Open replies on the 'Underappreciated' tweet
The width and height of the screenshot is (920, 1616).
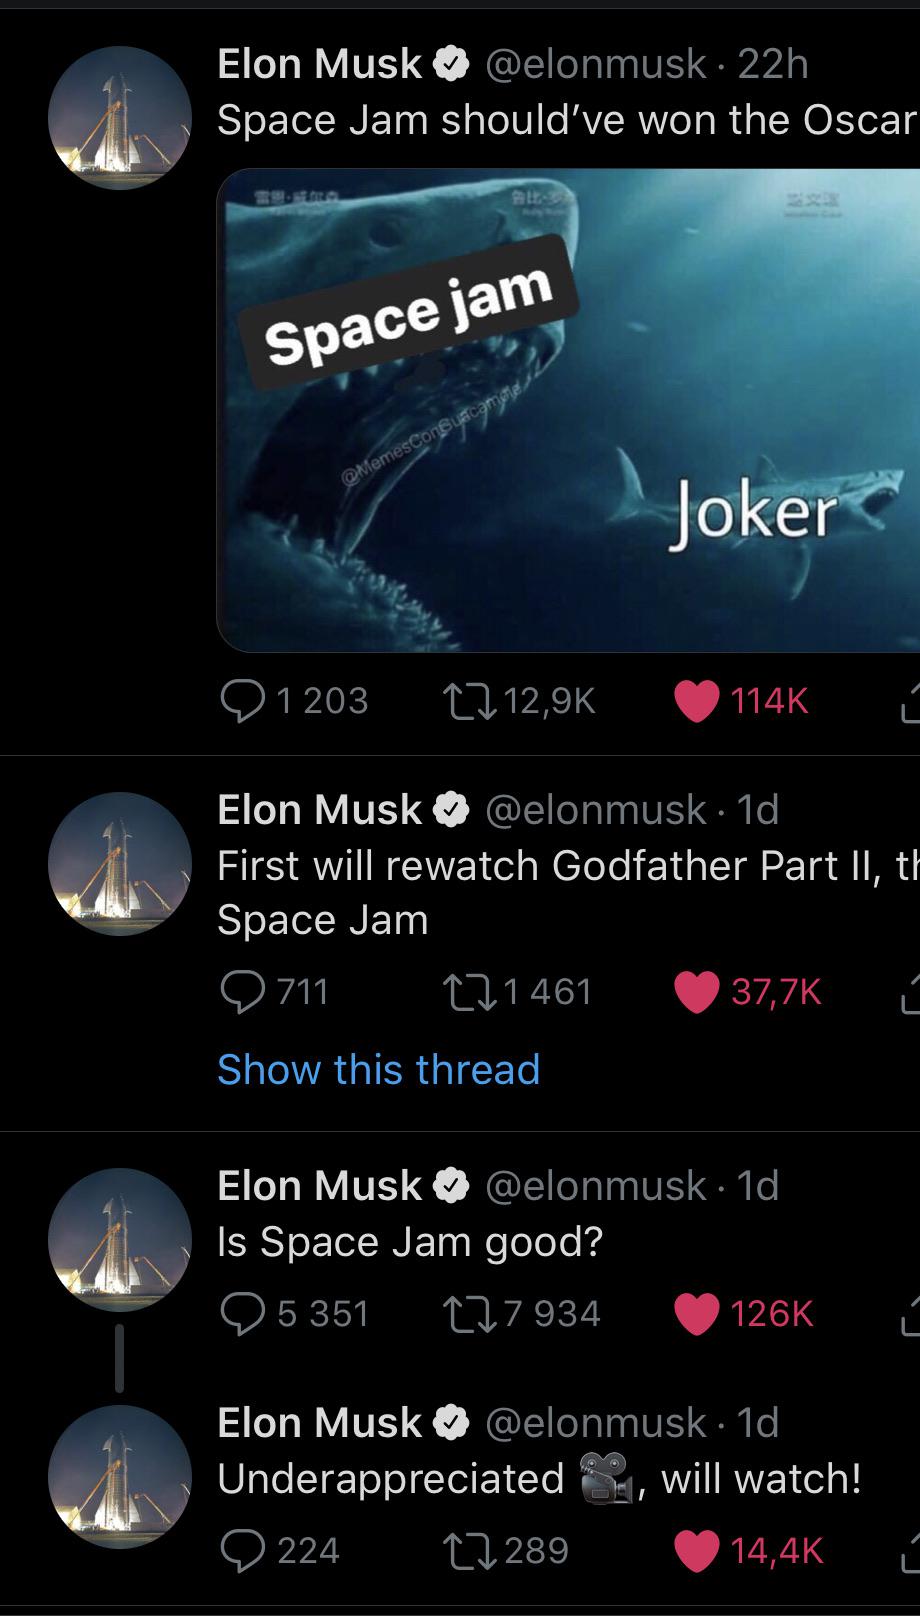(243, 1549)
